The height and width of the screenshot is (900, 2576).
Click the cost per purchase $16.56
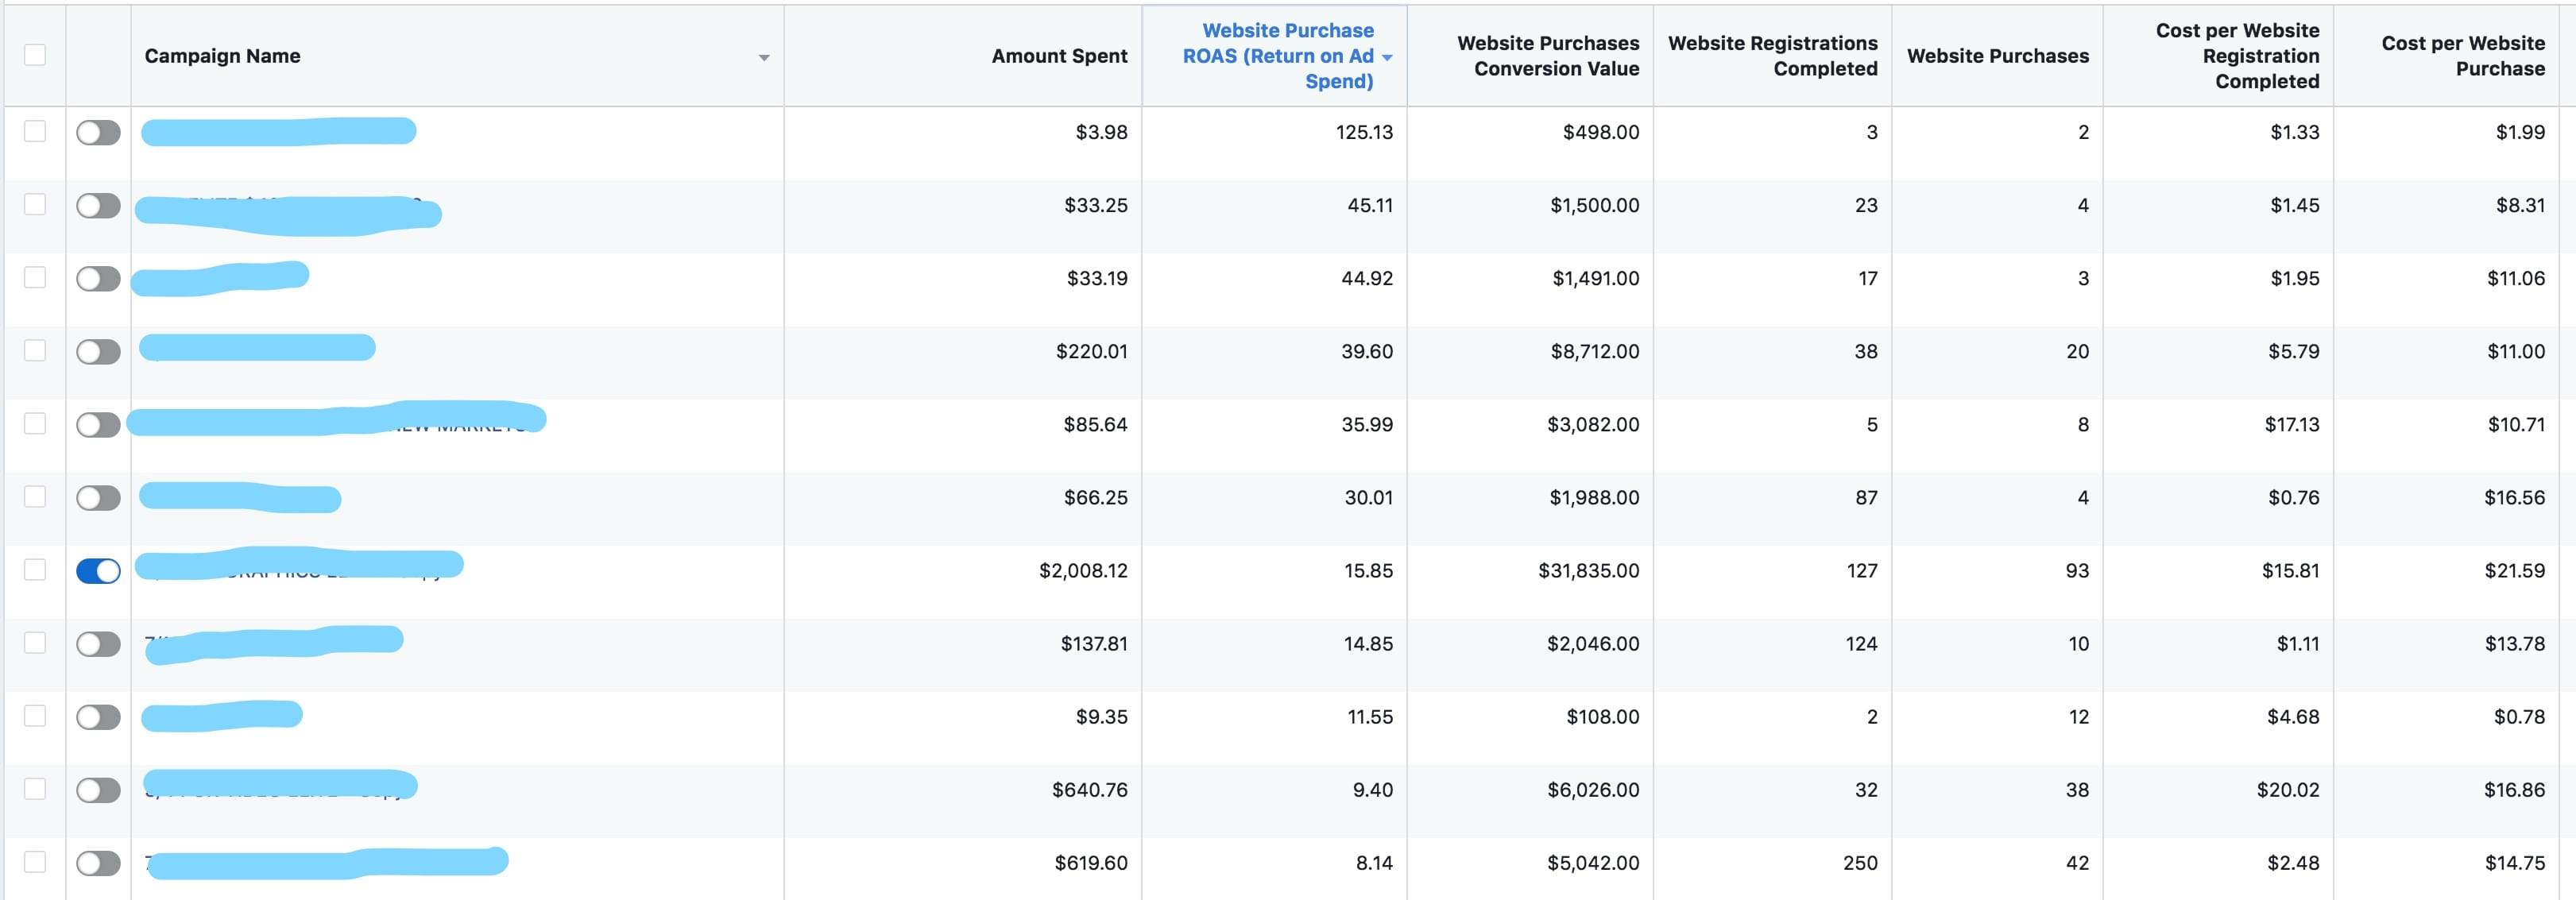[2515, 497]
